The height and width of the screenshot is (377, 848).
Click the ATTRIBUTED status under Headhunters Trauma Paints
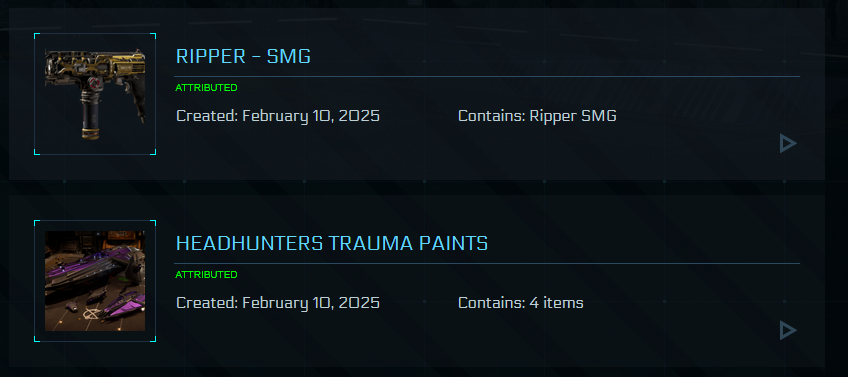pyautogui.click(x=207, y=275)
